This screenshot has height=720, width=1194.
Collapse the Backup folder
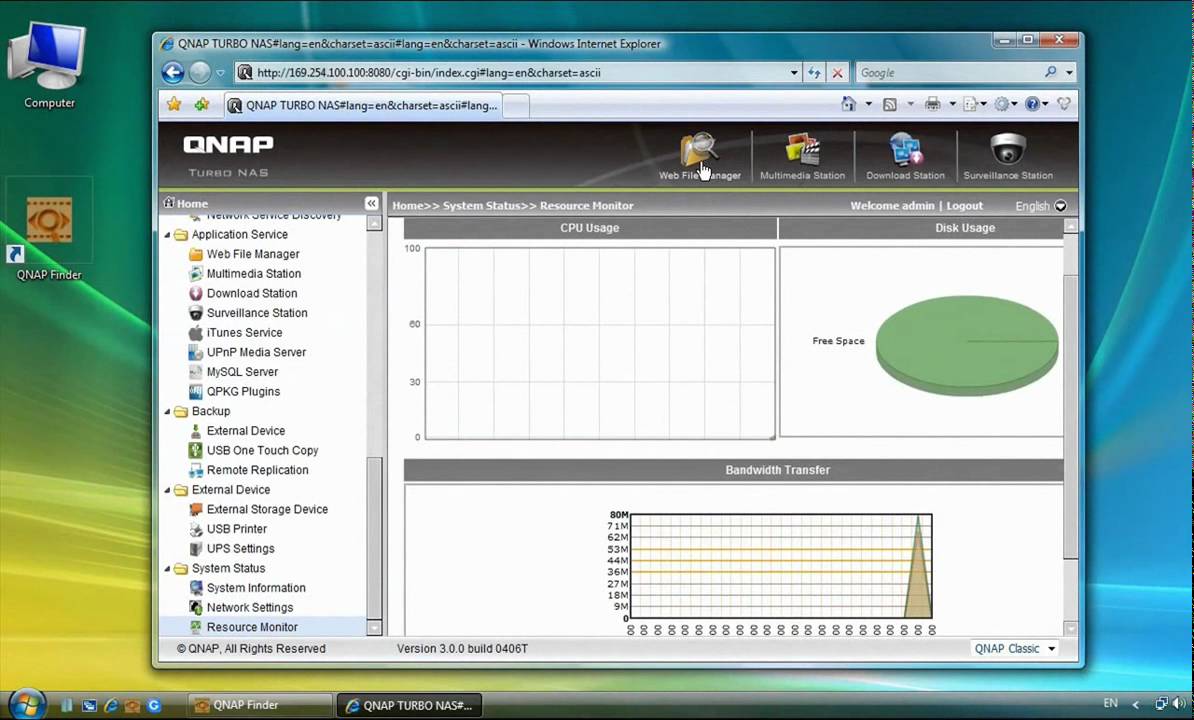point(168,412)
